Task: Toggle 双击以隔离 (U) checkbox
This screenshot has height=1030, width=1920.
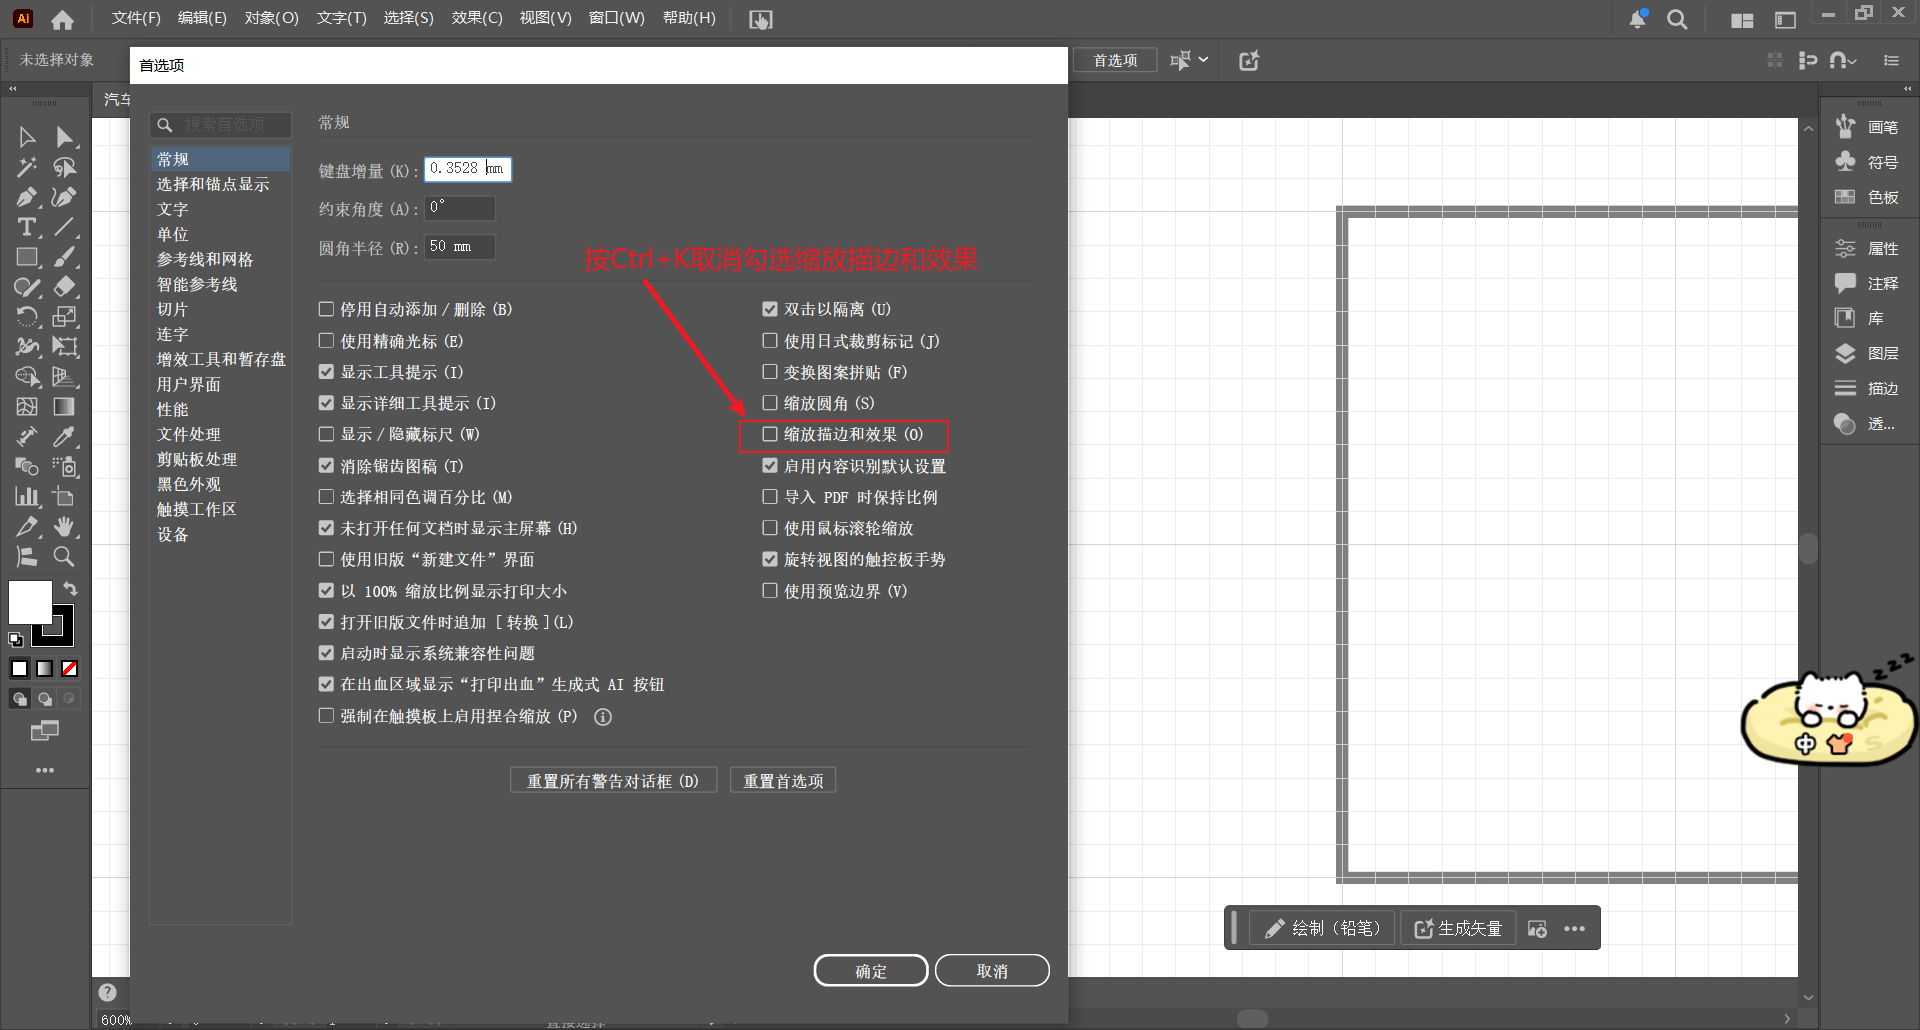Action: click(770, 309)
